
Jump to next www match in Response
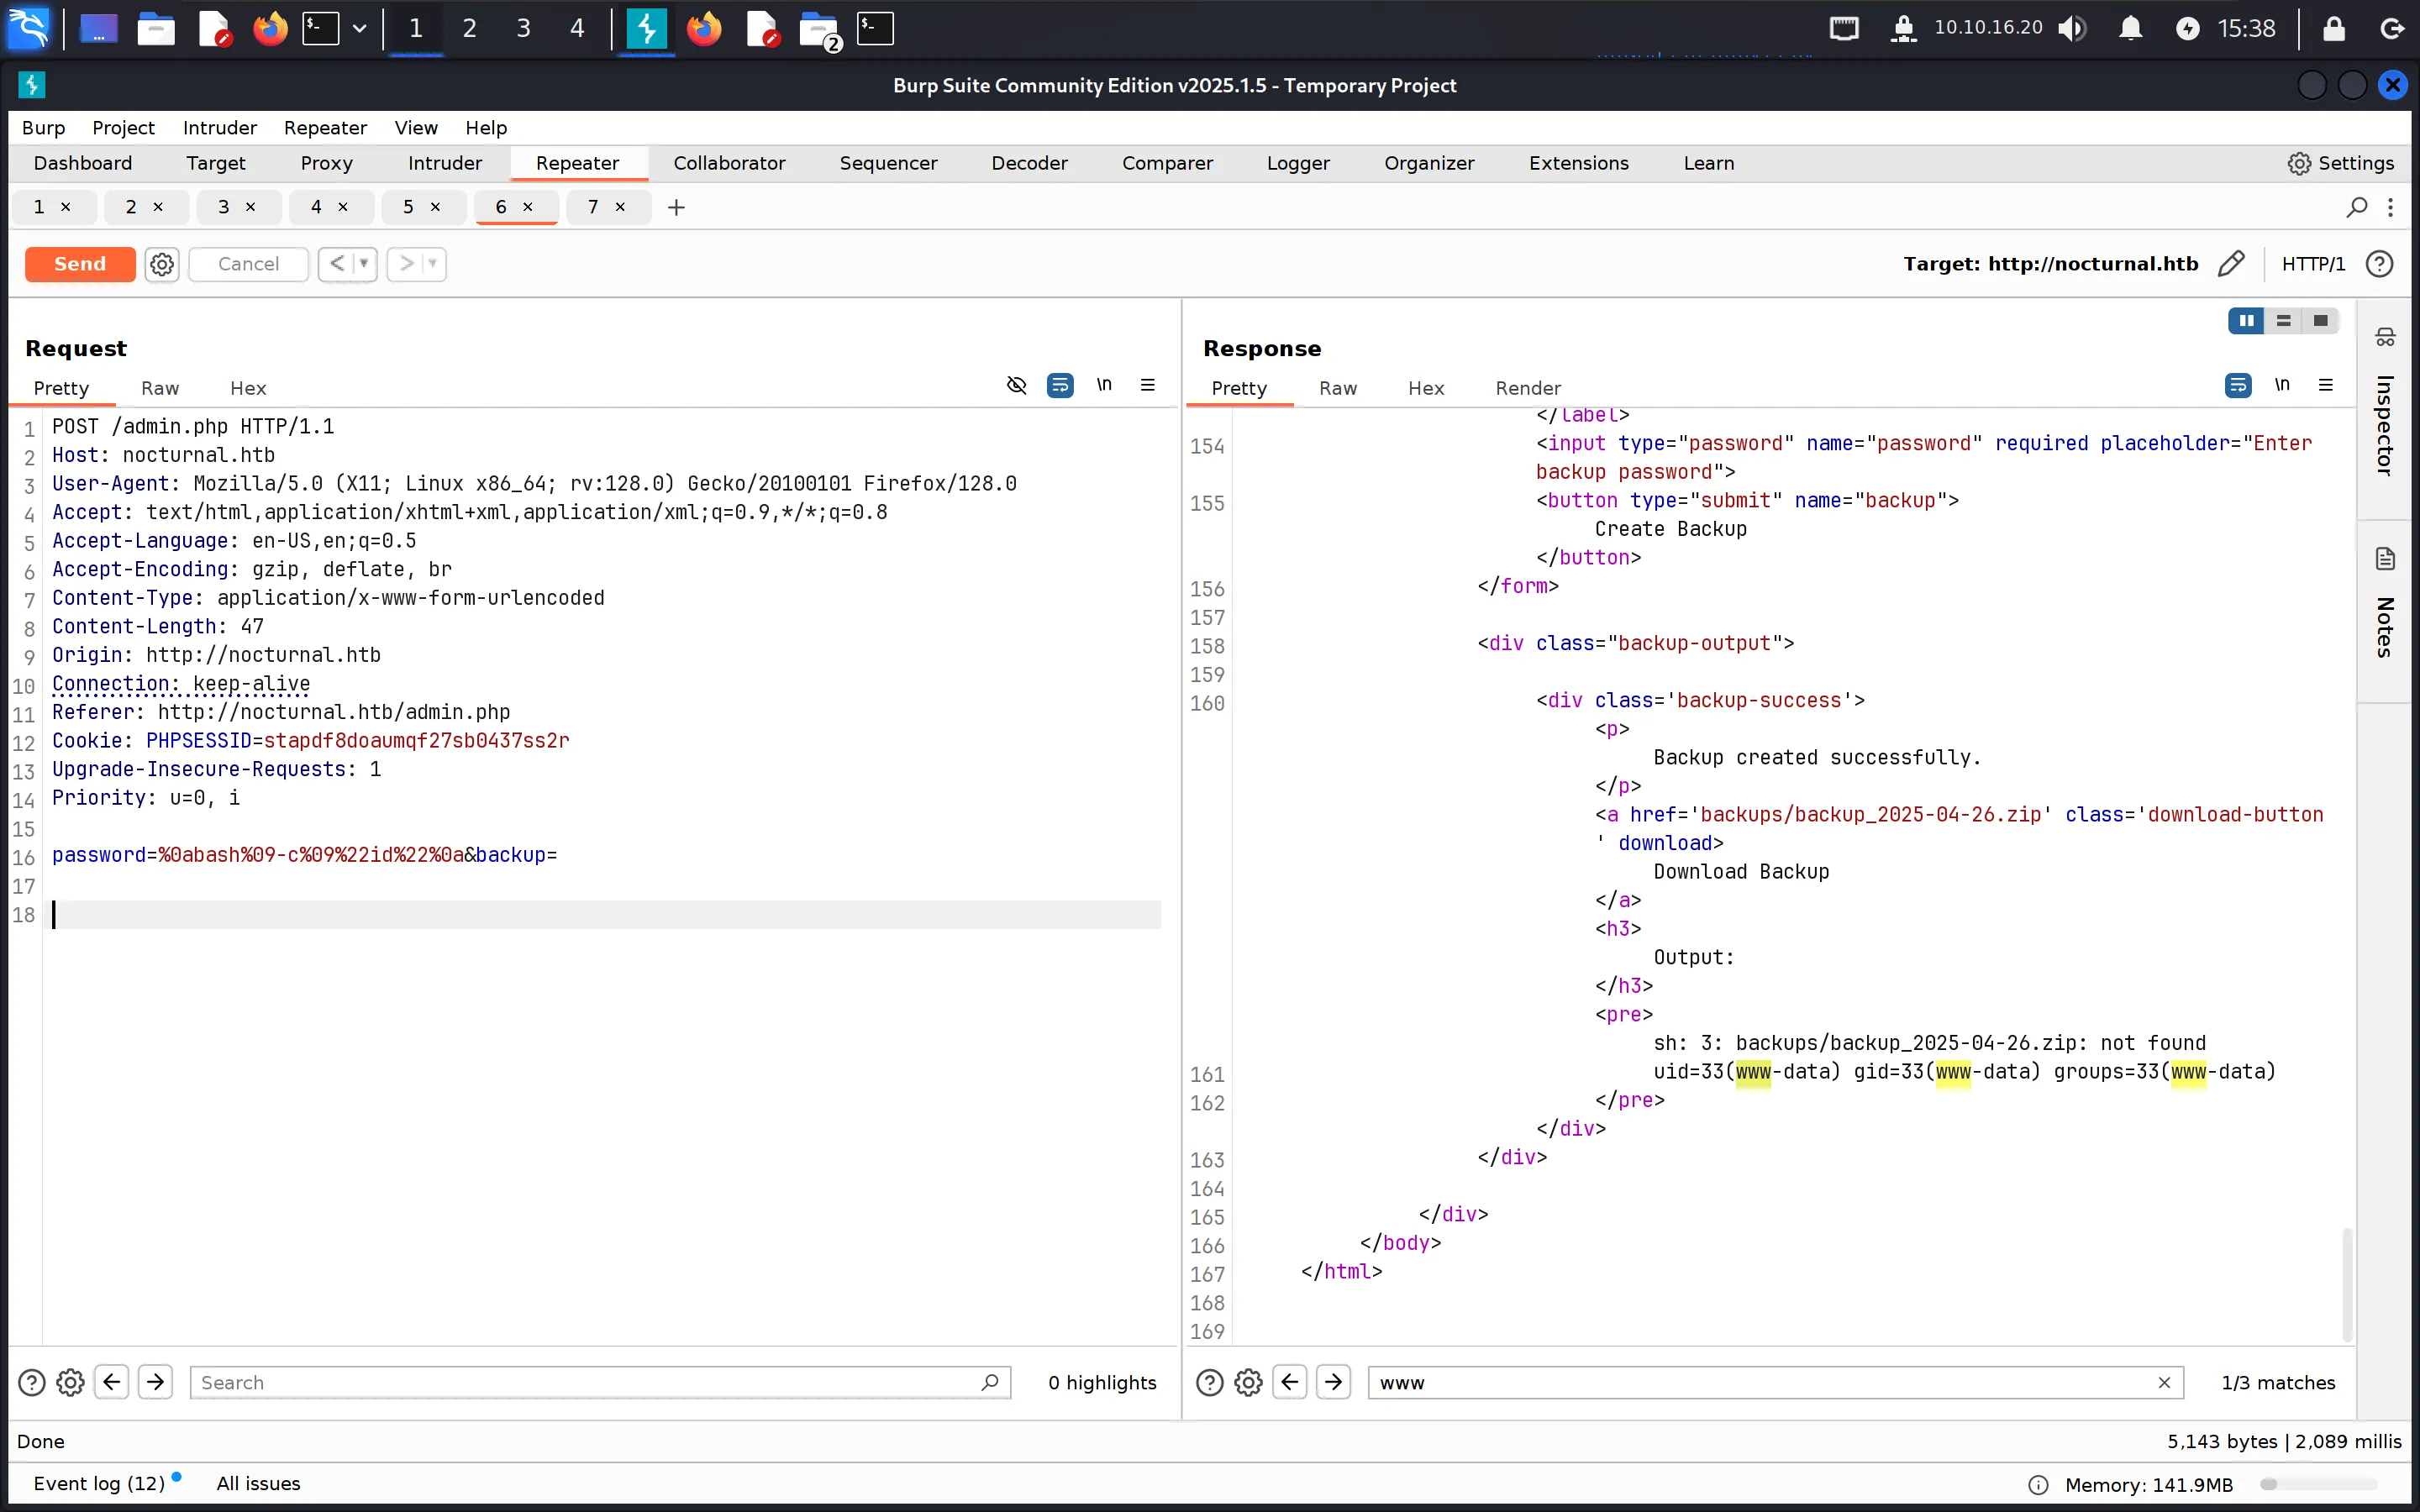1334,1382
